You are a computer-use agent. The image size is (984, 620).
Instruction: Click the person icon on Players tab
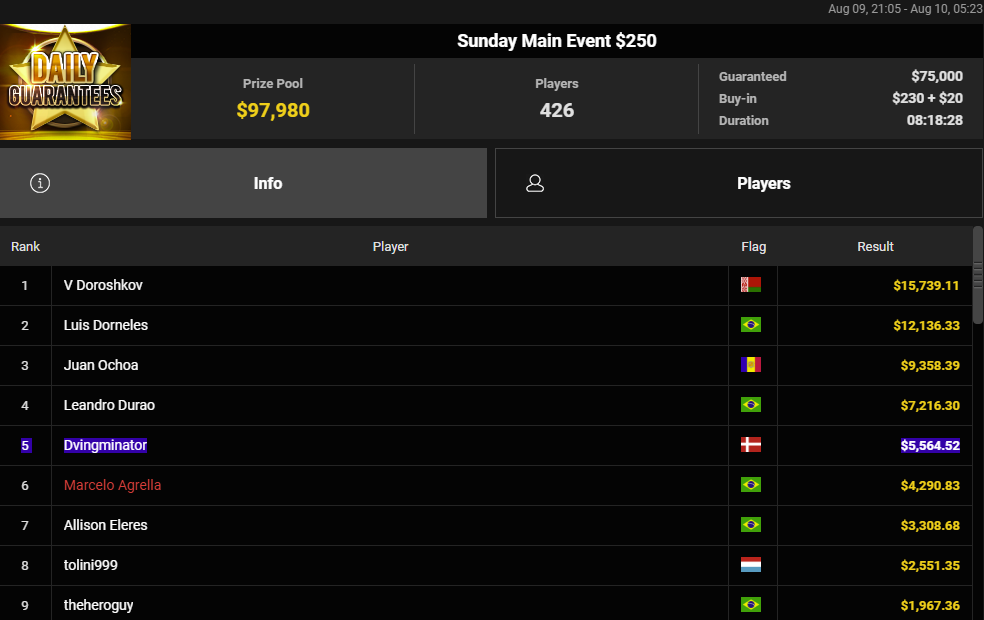tap(535, 183)
